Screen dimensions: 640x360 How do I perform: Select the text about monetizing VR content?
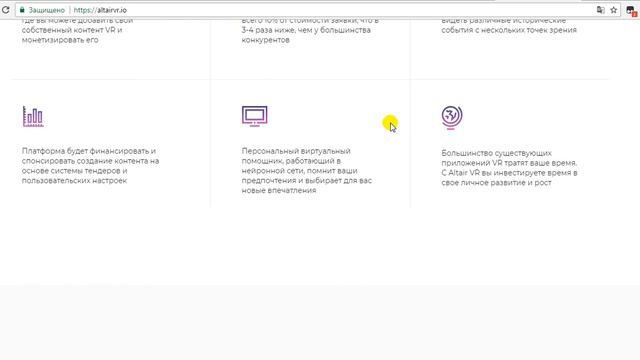(78, 30)
